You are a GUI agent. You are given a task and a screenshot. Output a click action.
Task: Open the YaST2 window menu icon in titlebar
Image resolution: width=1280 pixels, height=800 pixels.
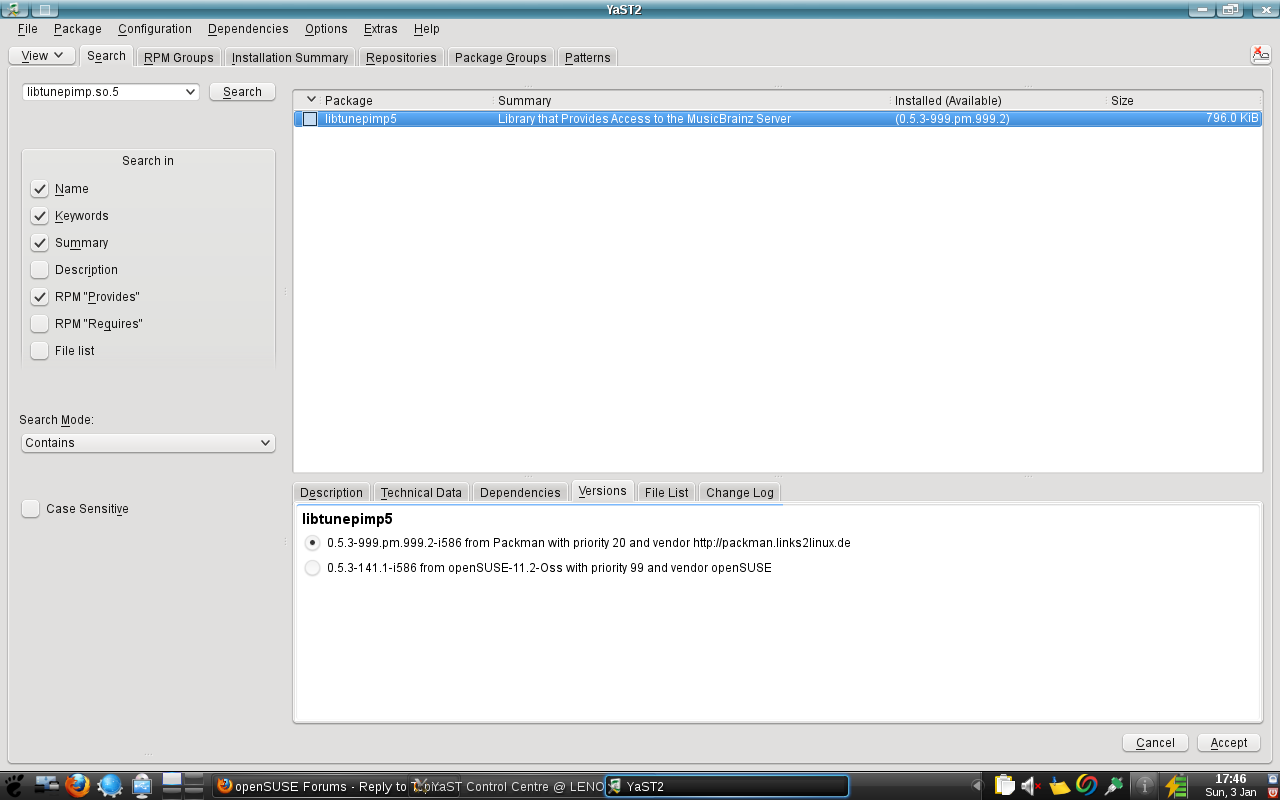12,9
